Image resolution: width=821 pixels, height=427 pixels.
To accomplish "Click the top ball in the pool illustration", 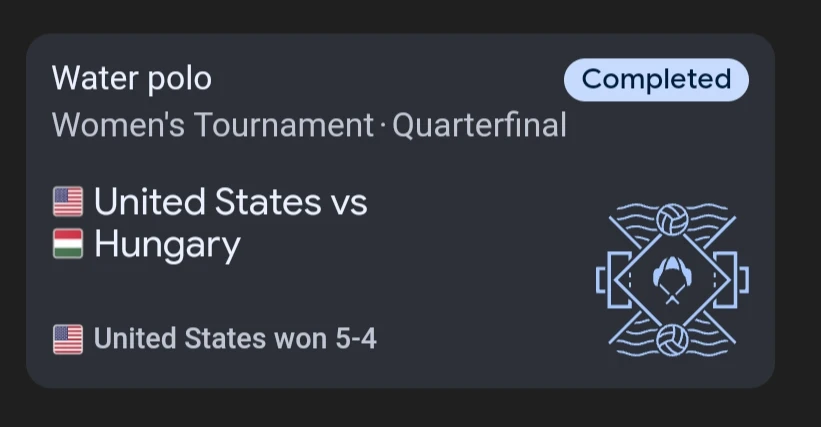I will [x=672, y=220].
